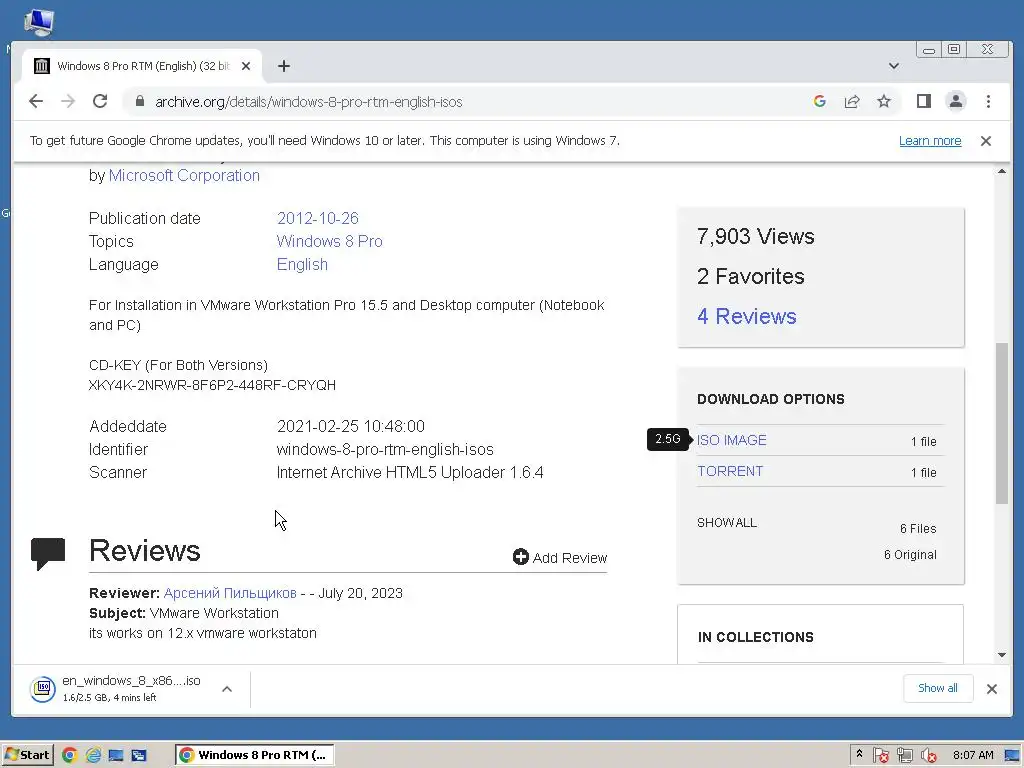Image resolution: width=1024 pixels, height=768 pixels.
Task: Click the forward navigation arrow
Action: point(68,101)
